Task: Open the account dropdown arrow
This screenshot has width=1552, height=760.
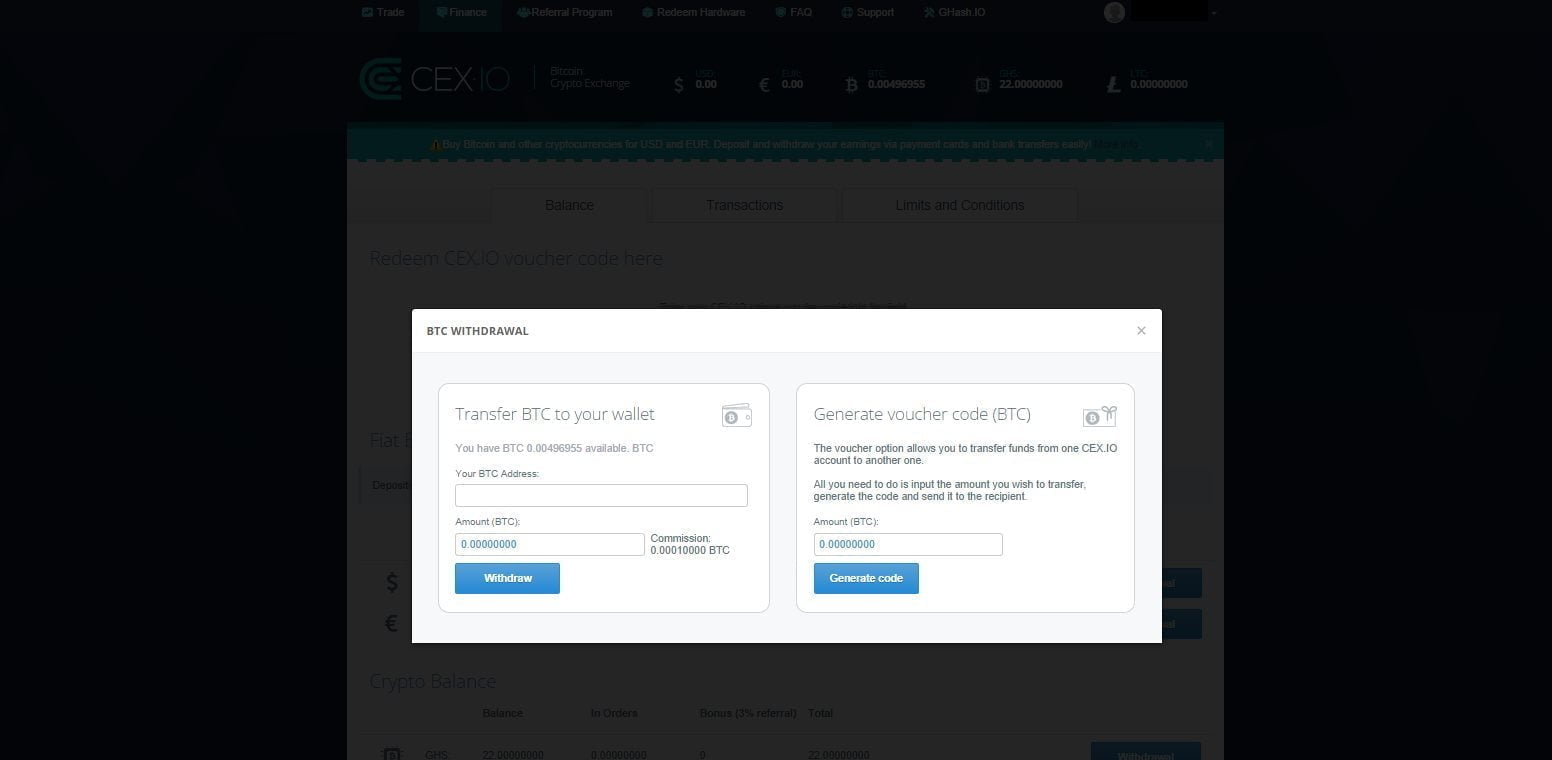Action: click(1214, 13)
